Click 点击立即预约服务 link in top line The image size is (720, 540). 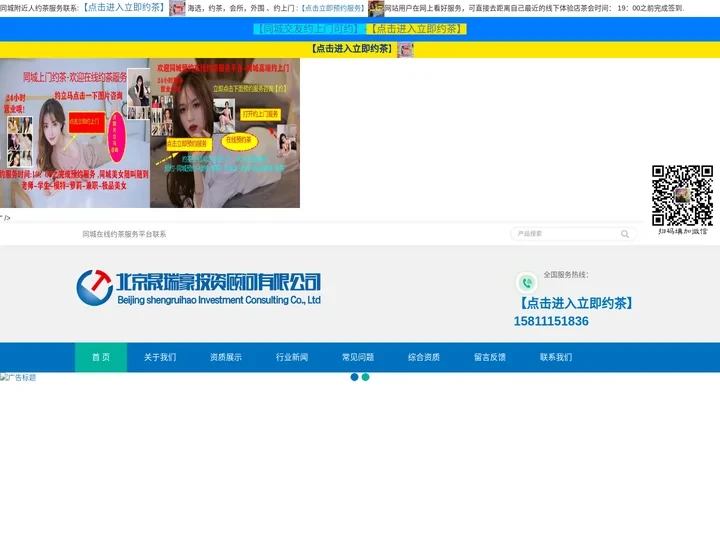click(x=334, y=8)
